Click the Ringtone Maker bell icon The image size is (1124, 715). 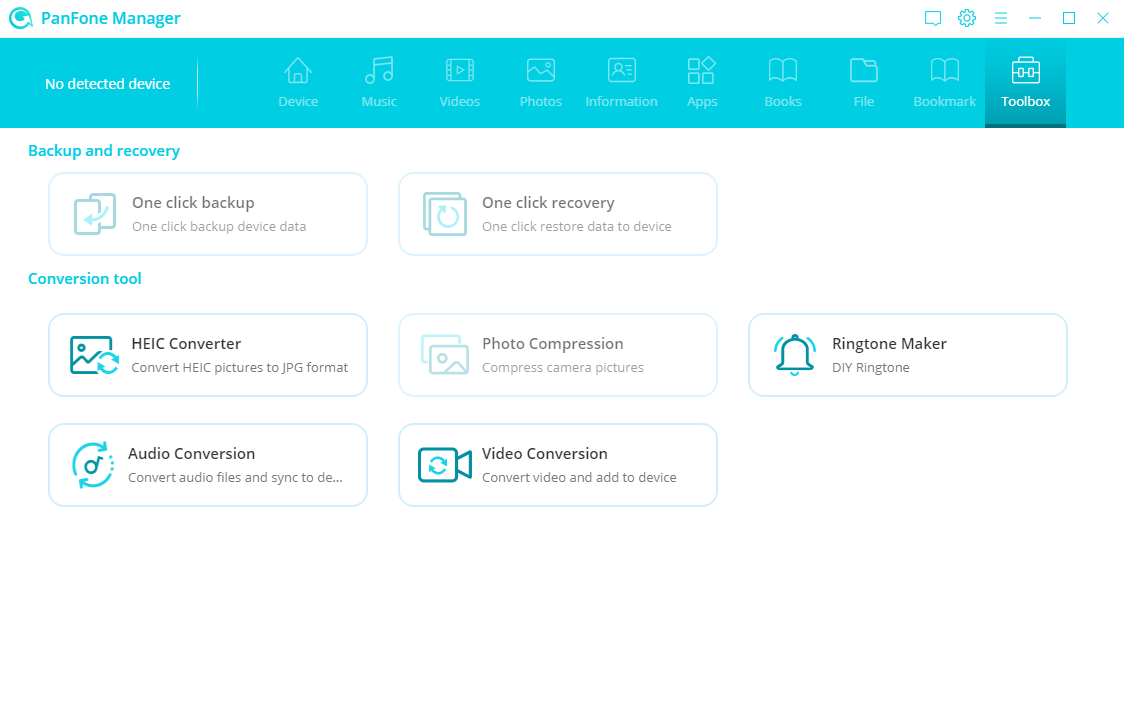click(x=794, y=355)
